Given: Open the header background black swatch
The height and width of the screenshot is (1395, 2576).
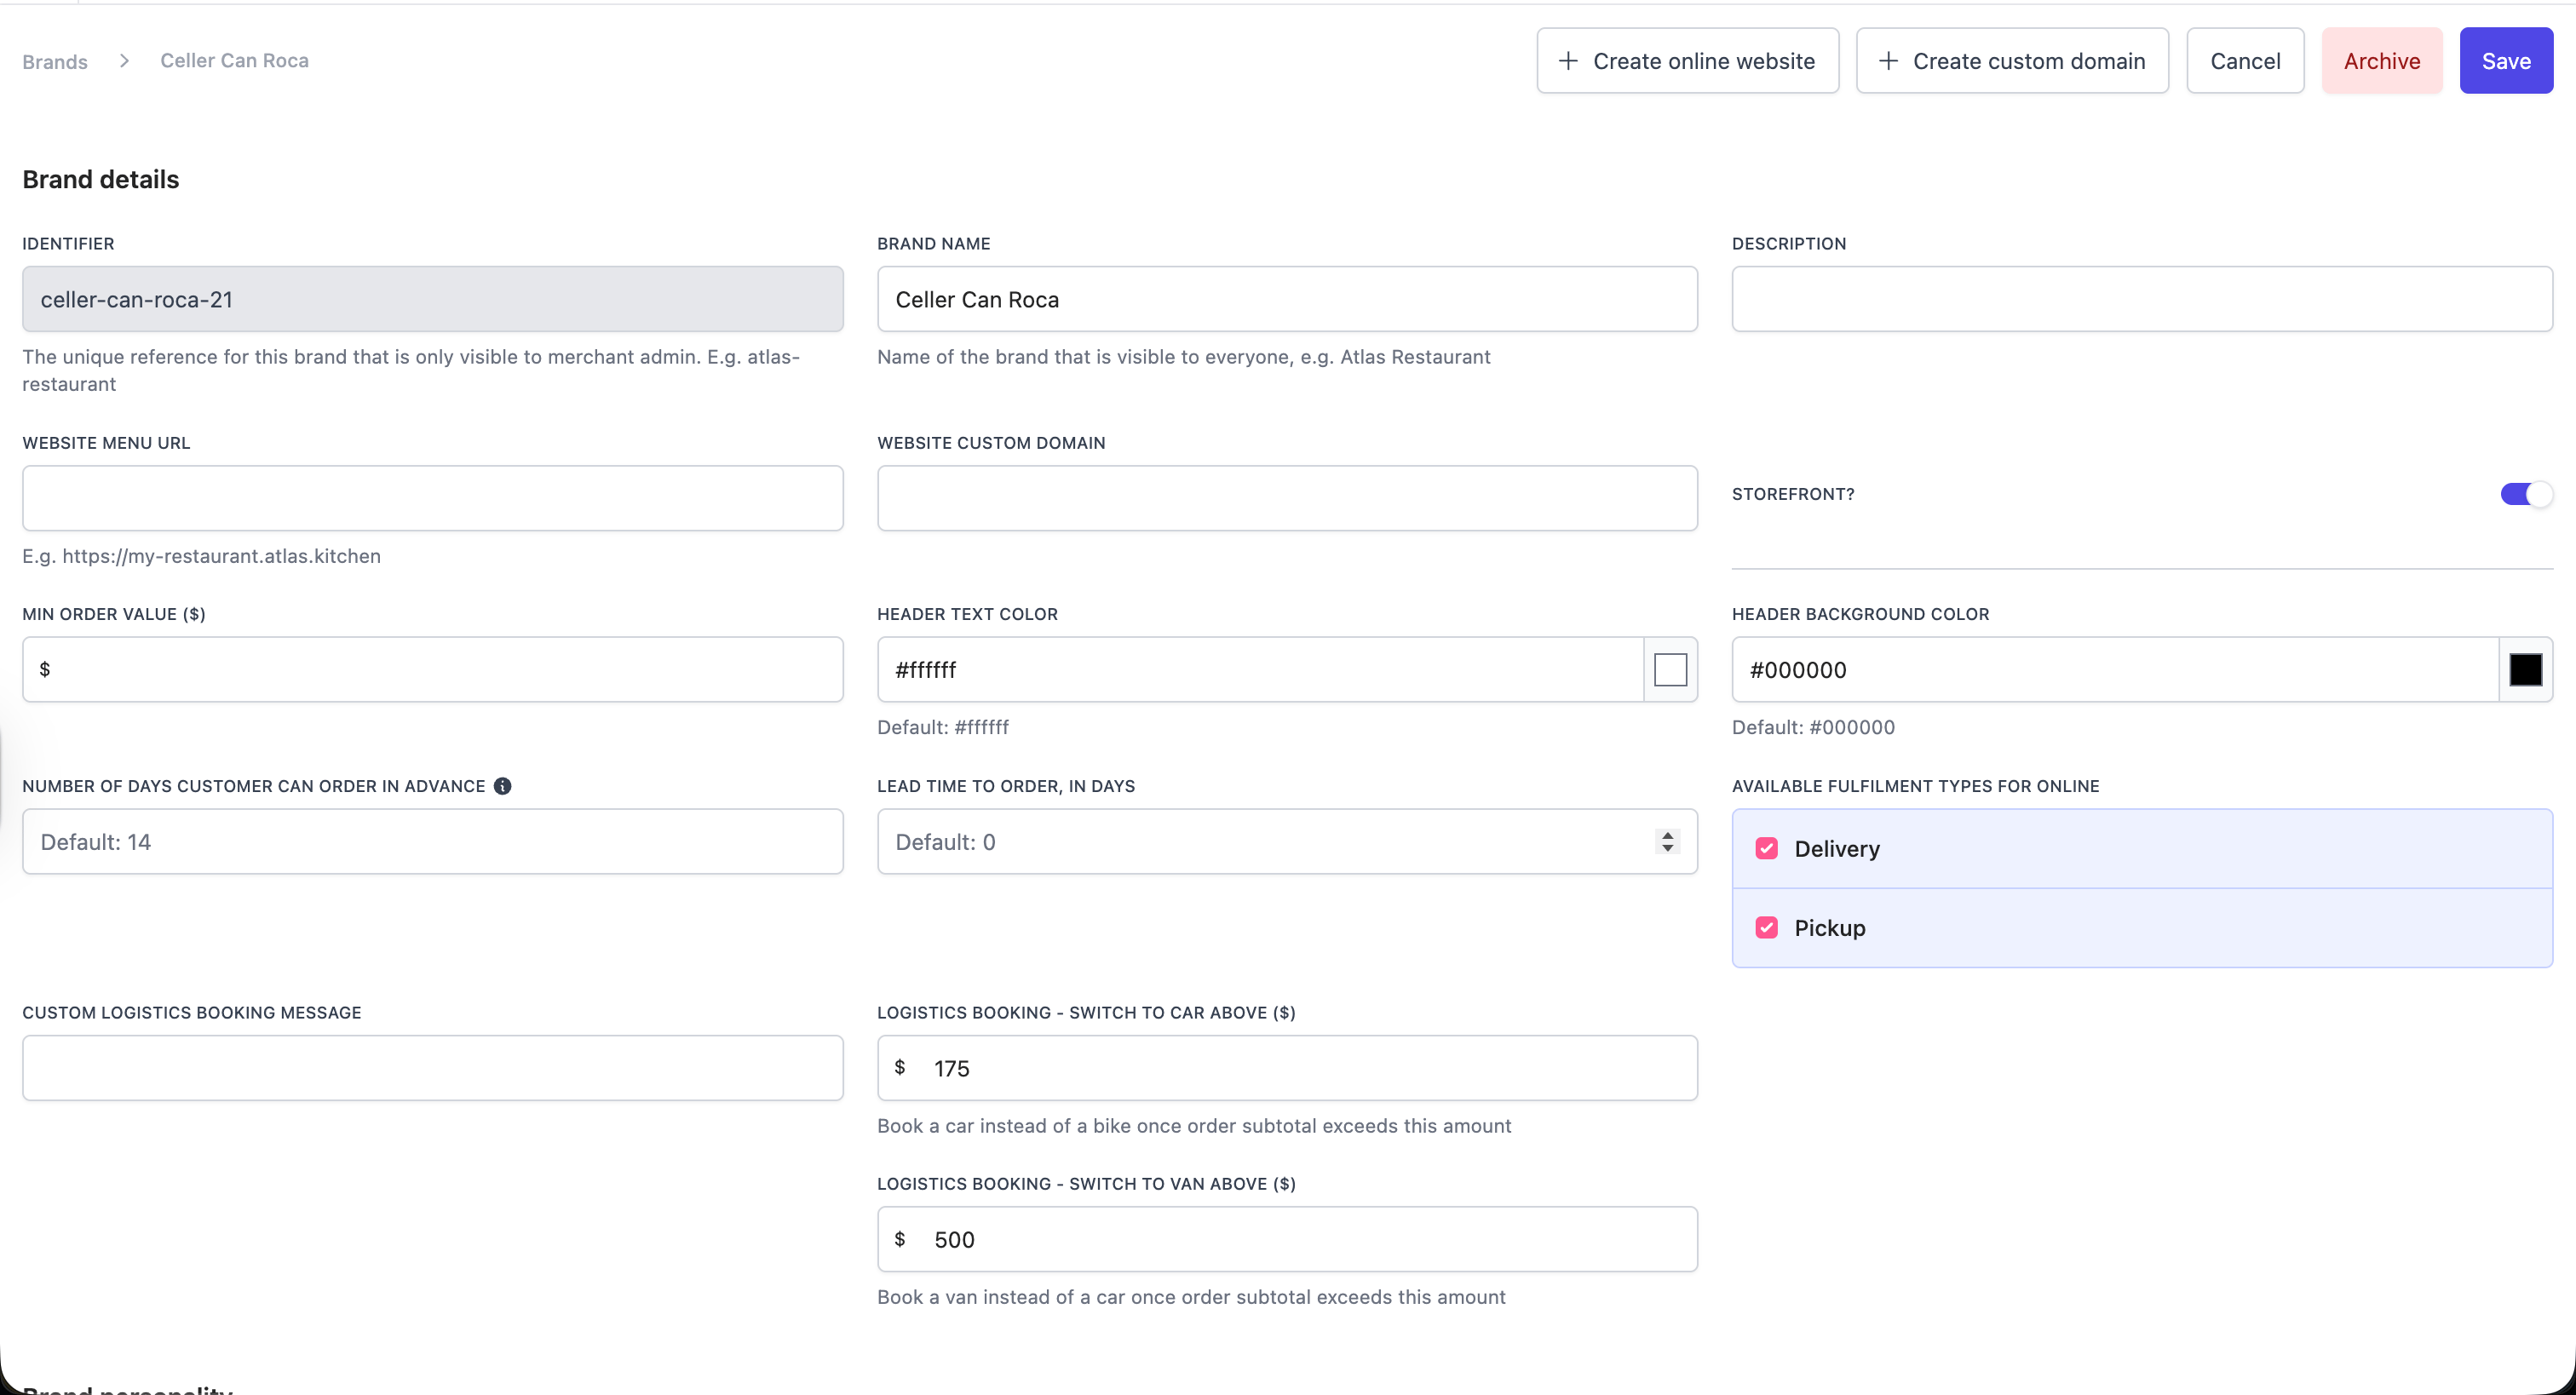Looking at the screenshot, I should [x=2525, y=670].
